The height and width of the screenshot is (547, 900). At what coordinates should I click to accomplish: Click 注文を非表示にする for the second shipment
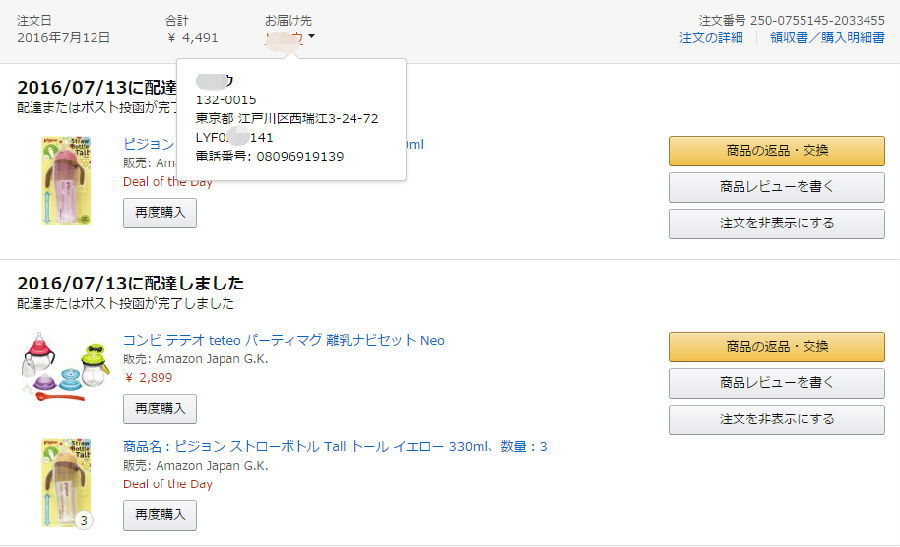[x=776, y=419]
